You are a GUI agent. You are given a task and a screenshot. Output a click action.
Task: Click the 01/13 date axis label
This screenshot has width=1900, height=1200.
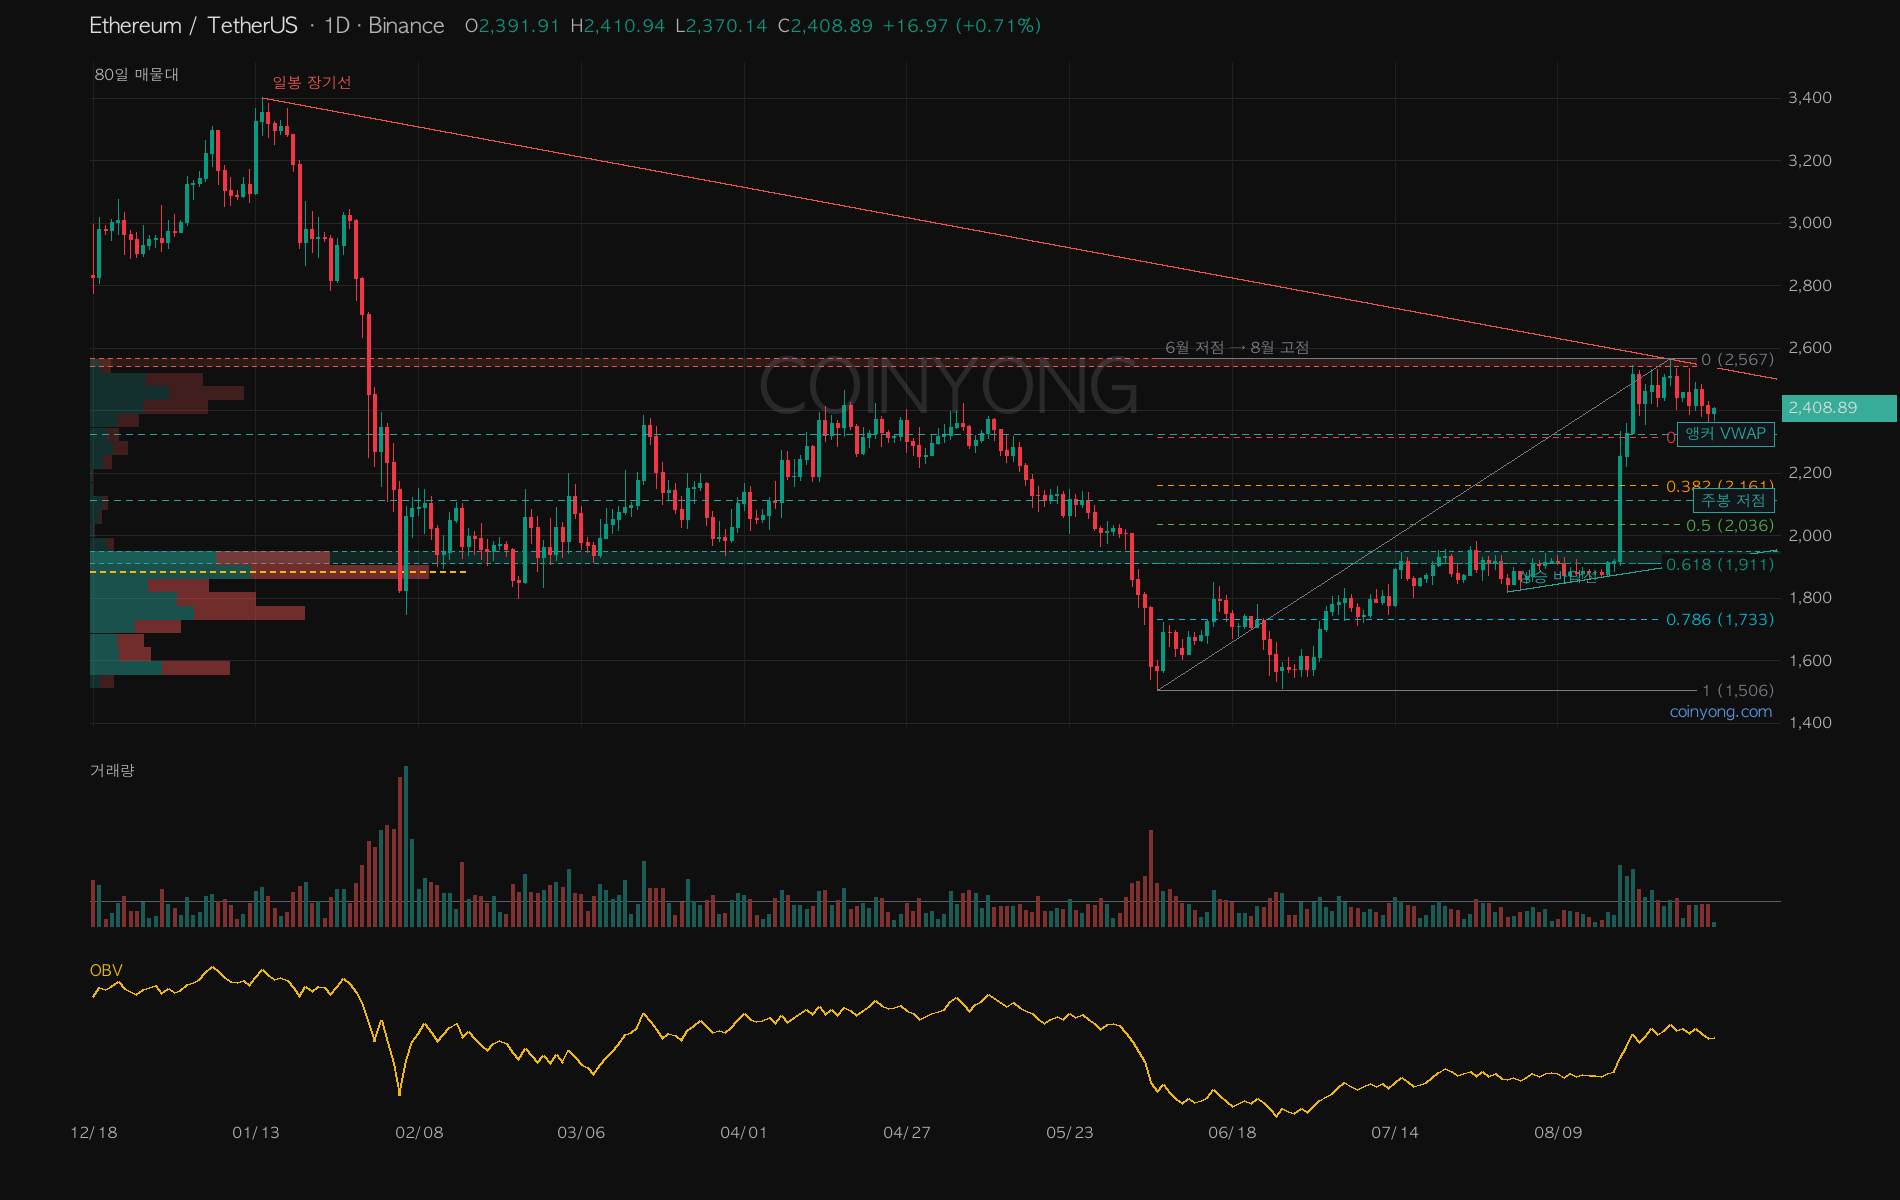click(256, 1133)
